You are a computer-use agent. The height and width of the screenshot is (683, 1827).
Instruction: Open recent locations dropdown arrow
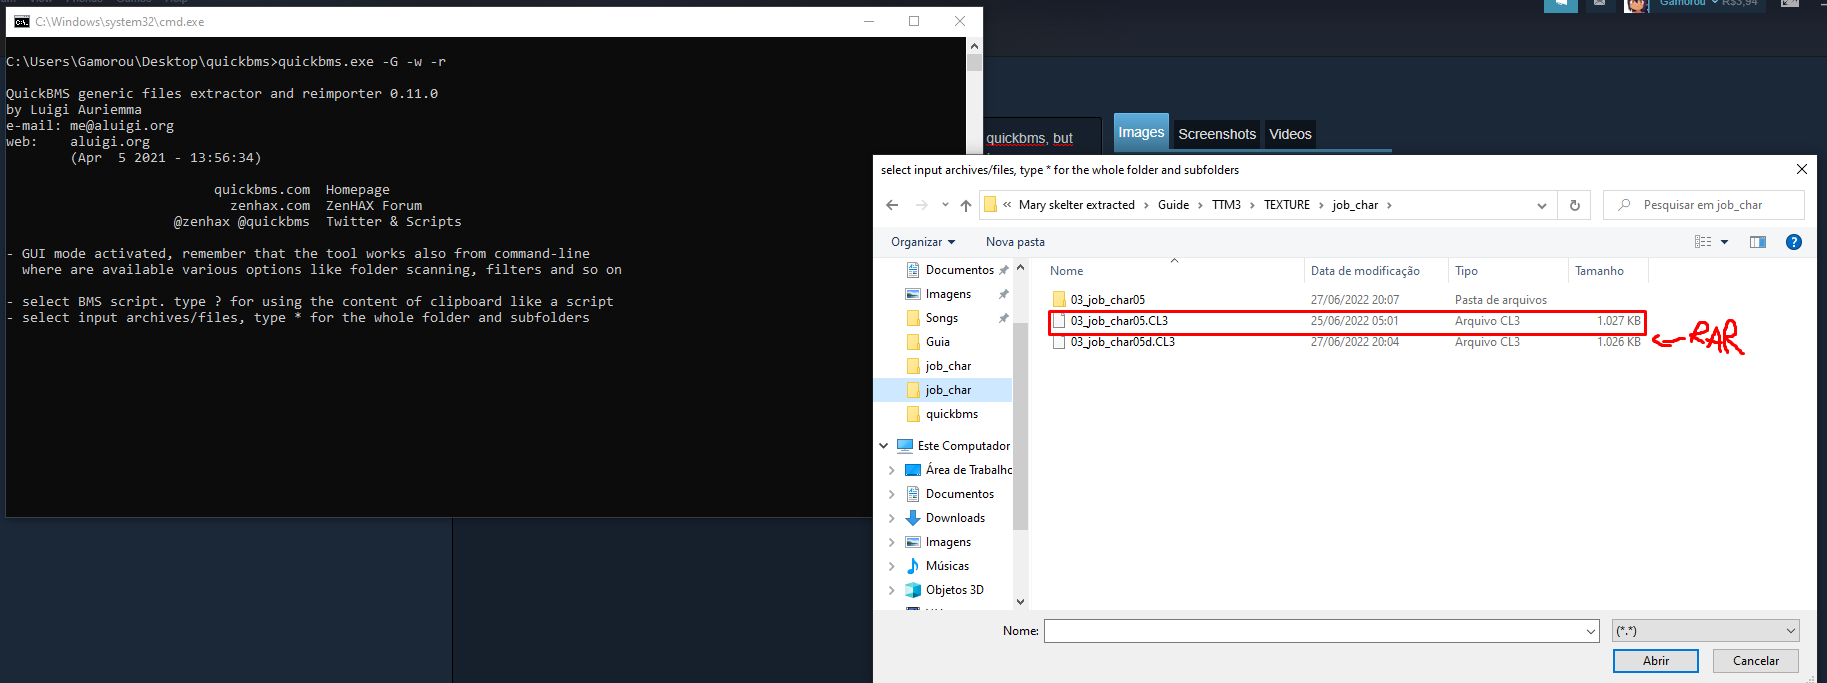945,205
